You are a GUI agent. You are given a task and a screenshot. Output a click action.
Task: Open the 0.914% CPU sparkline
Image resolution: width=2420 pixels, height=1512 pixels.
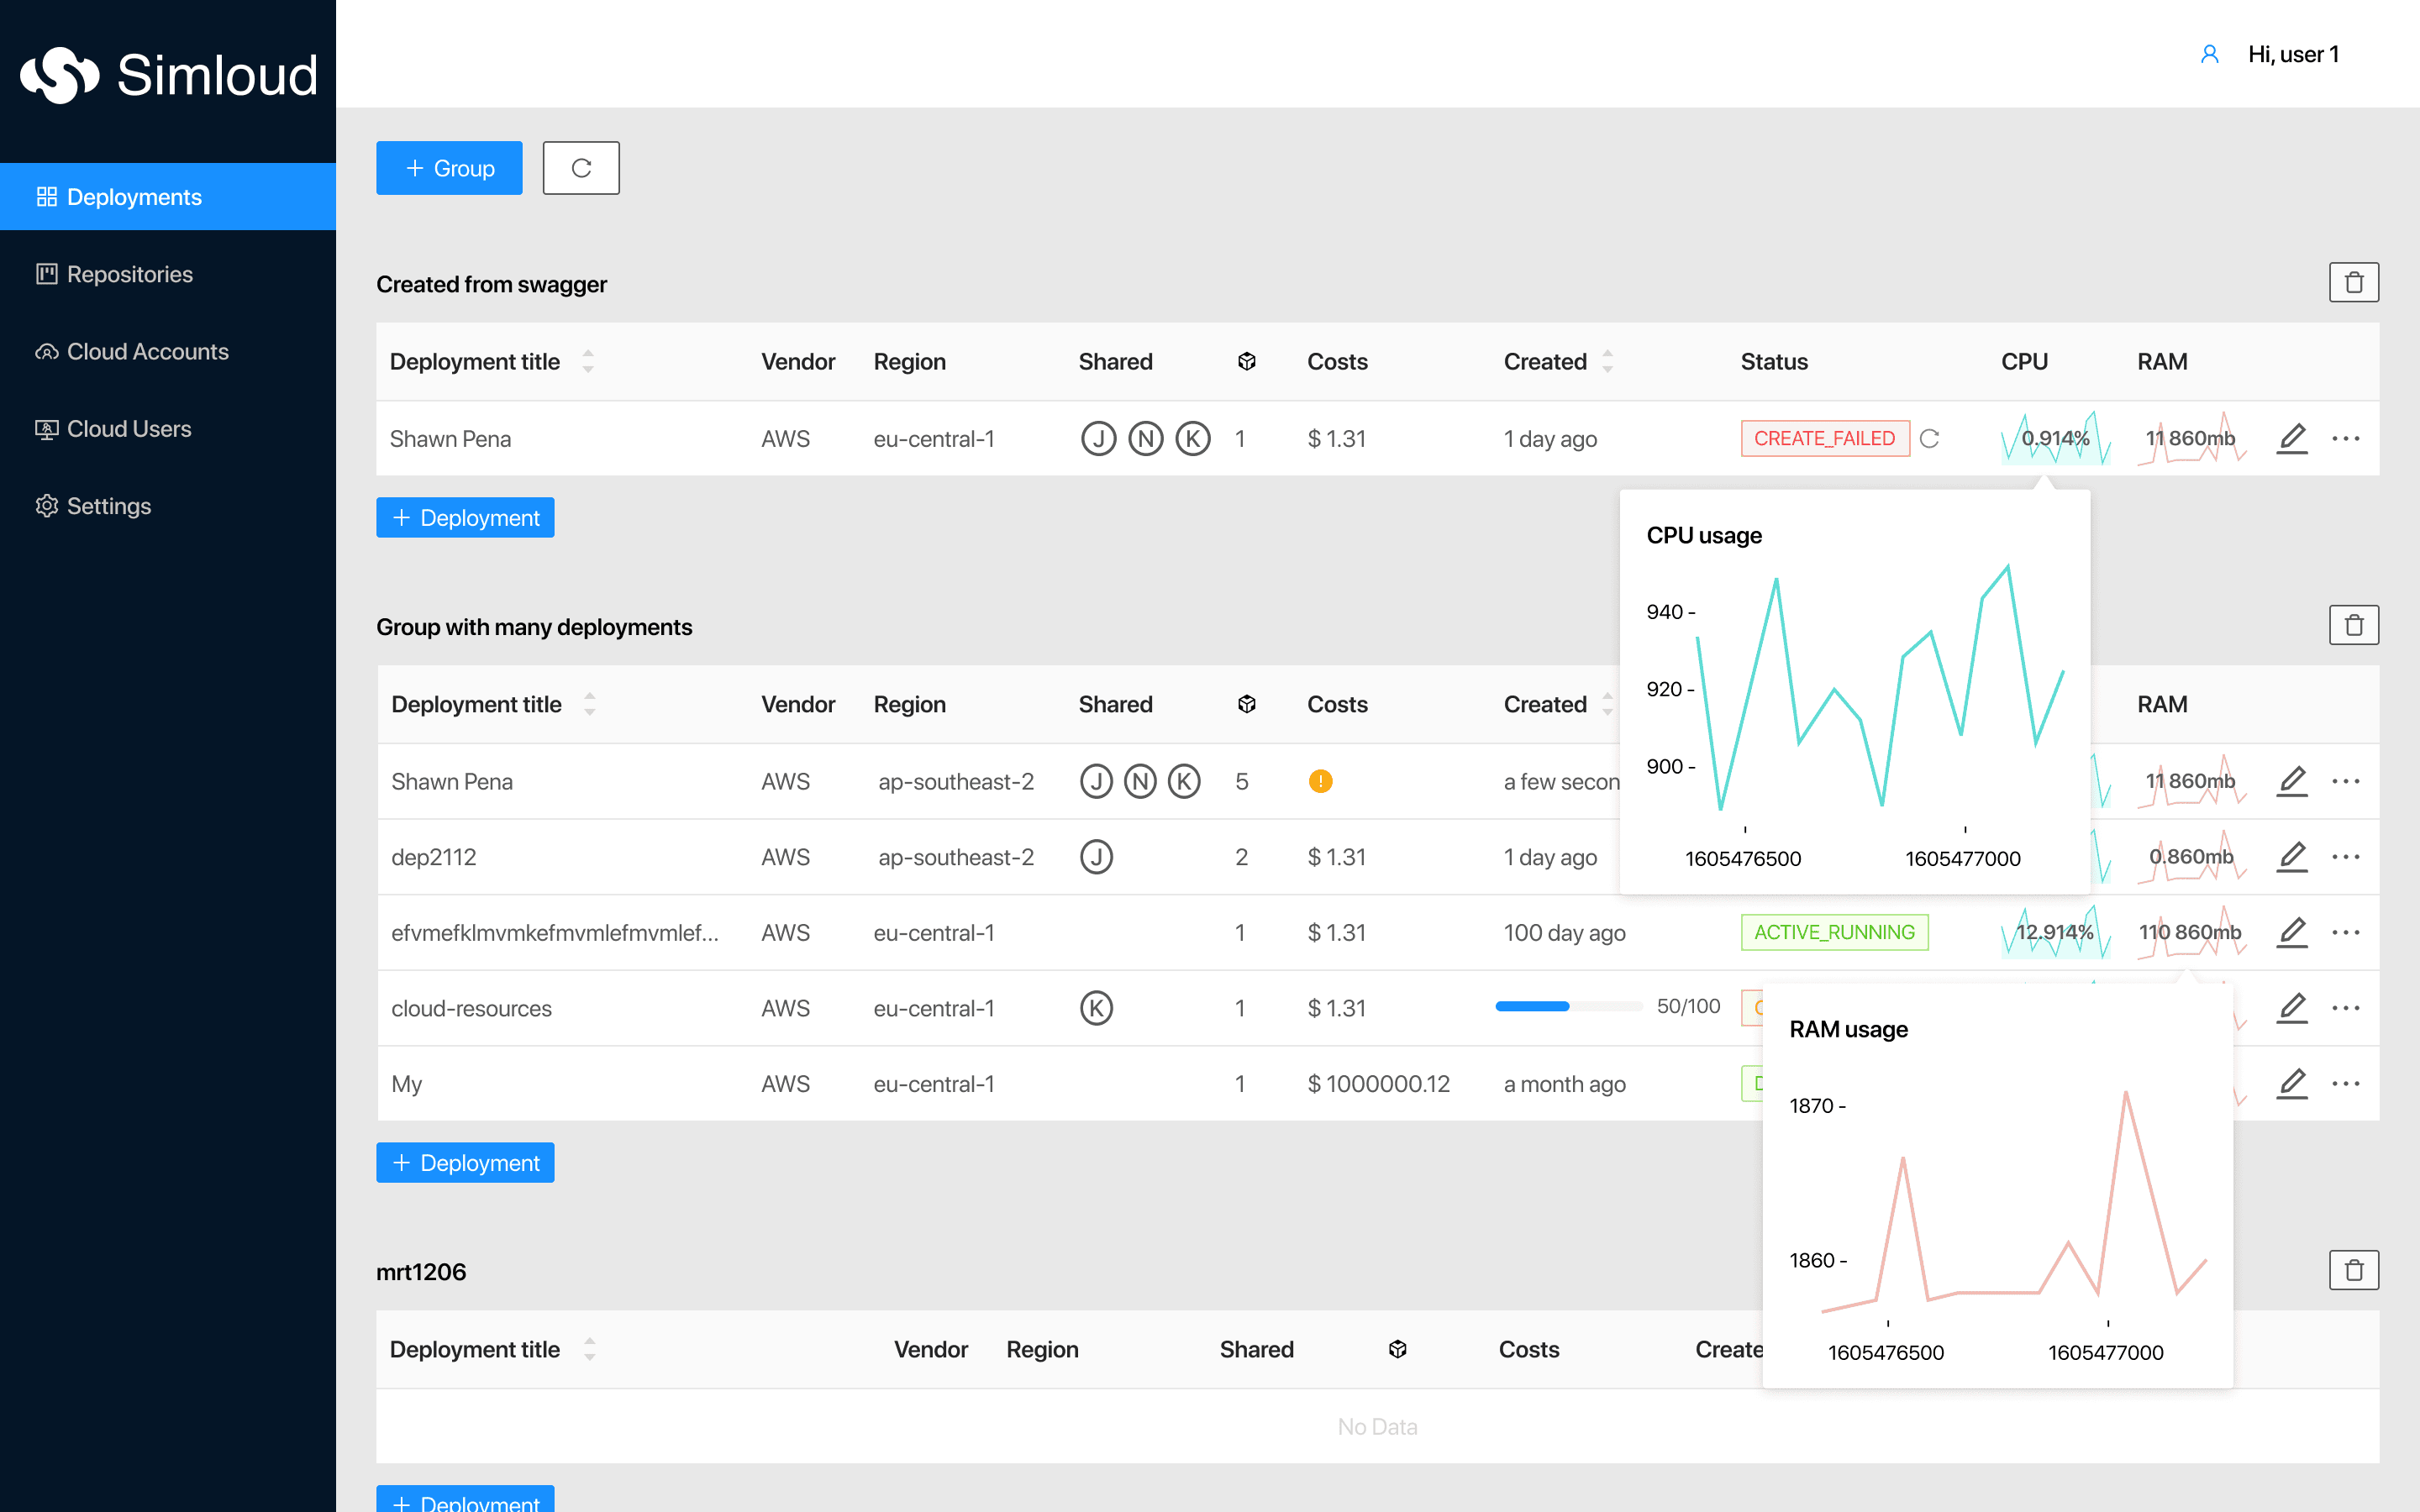[x=2056, y=438]
